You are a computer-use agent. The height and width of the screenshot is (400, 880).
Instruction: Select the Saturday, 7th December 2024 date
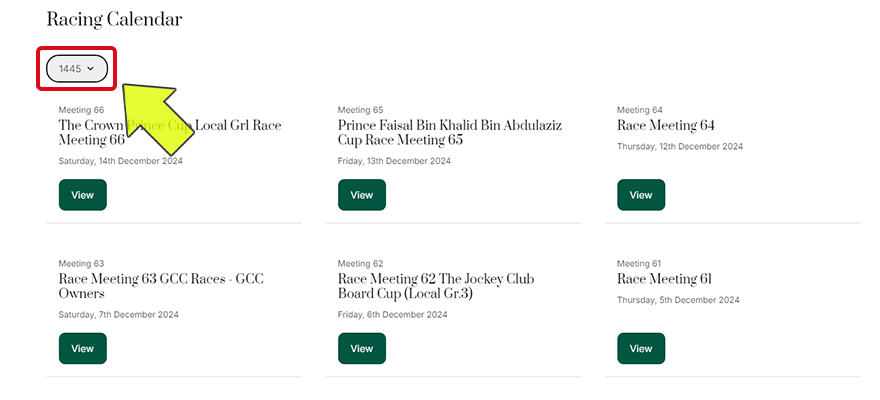(x=119, y=314)
